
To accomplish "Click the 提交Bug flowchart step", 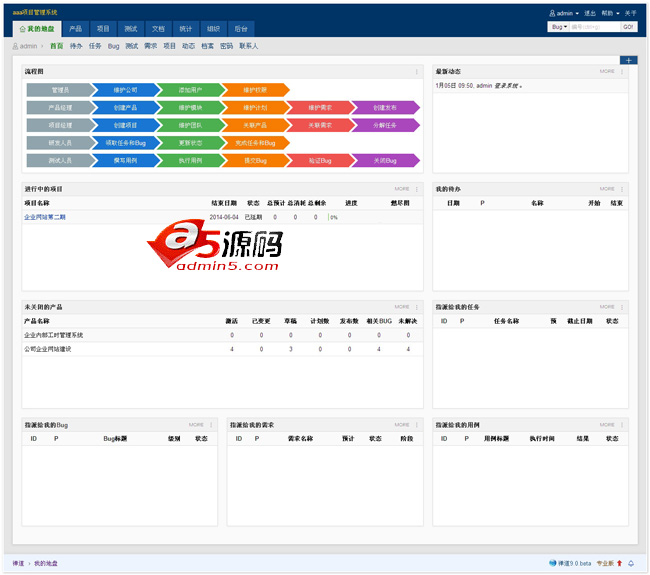I will click(255, 160).
